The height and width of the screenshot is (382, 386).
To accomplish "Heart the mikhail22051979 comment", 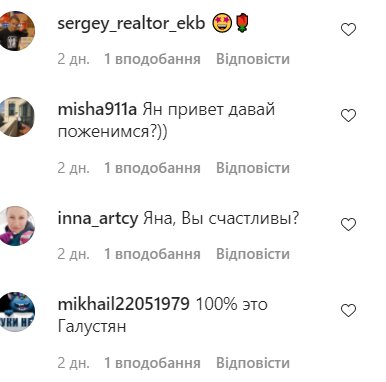I will pyautogui.click(x=349, y=311).
